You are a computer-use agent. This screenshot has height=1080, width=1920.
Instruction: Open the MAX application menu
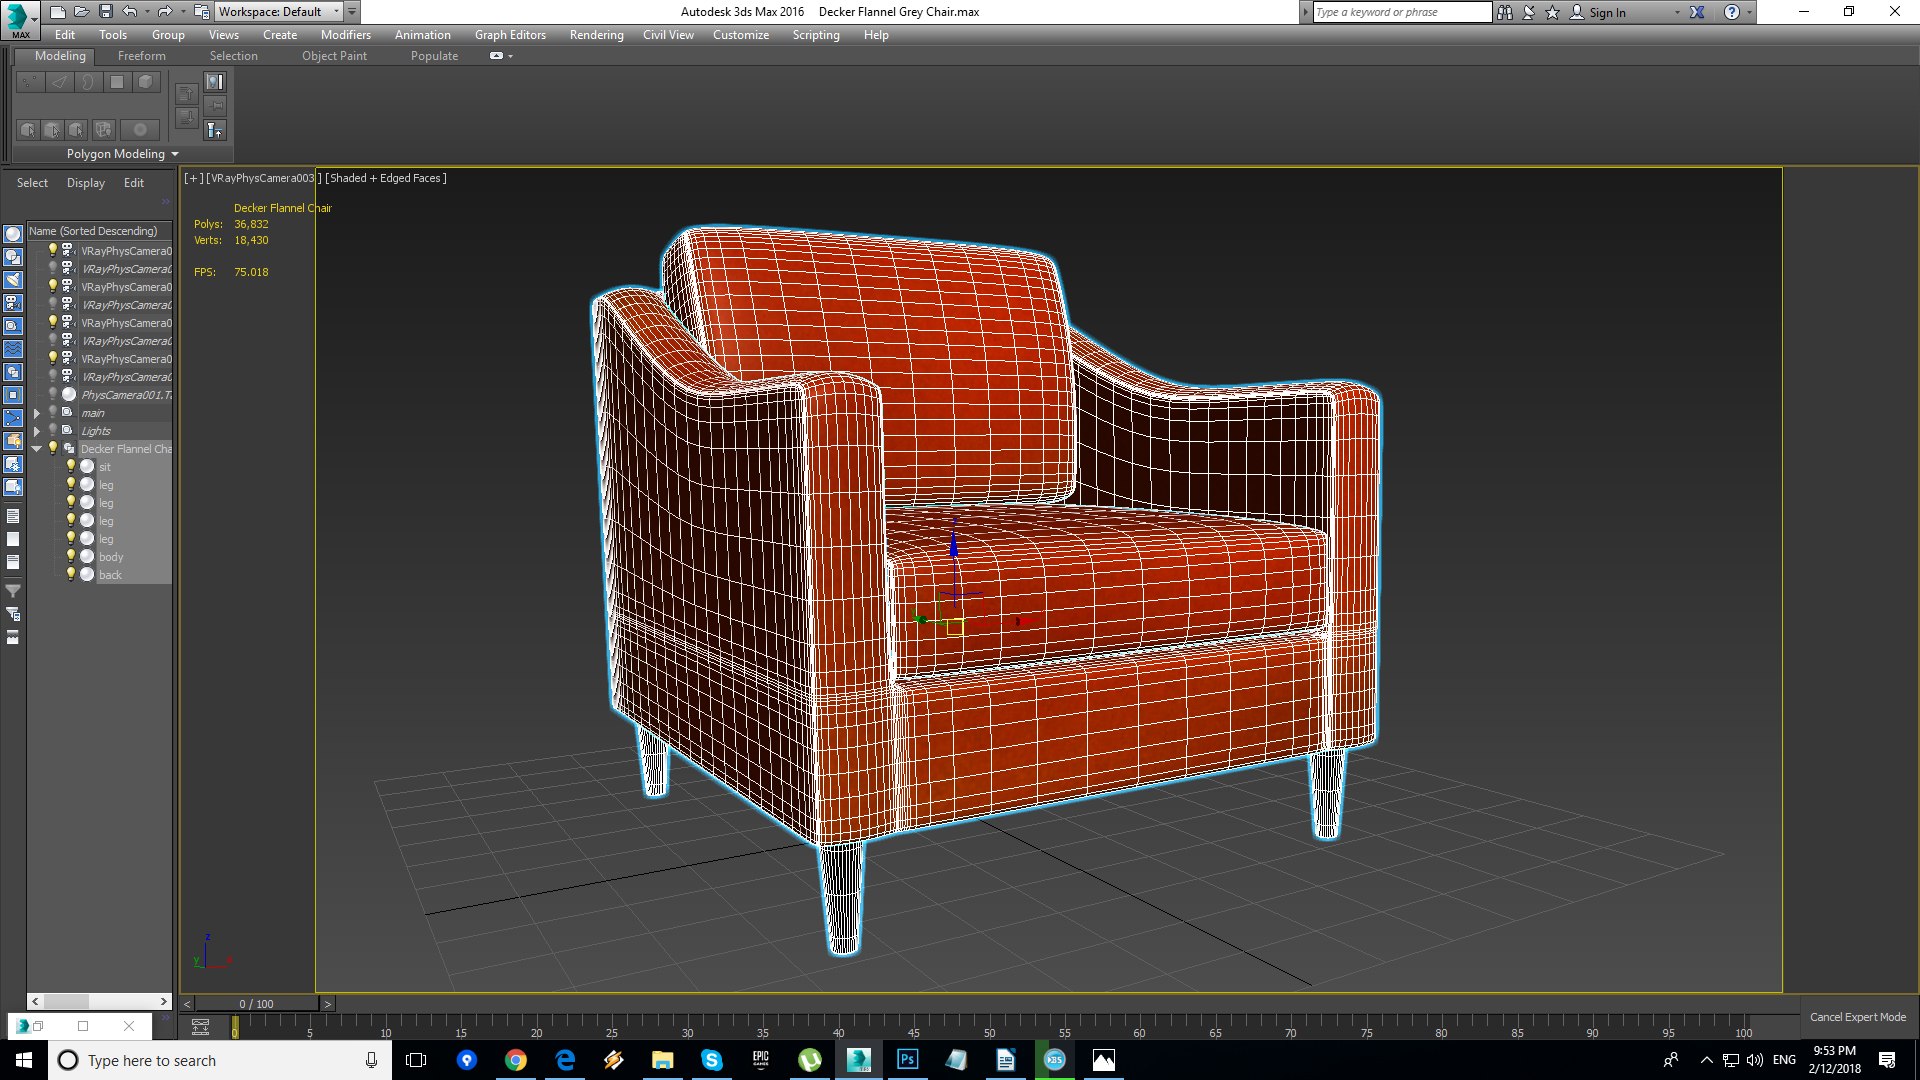click(x=20, y=19)
